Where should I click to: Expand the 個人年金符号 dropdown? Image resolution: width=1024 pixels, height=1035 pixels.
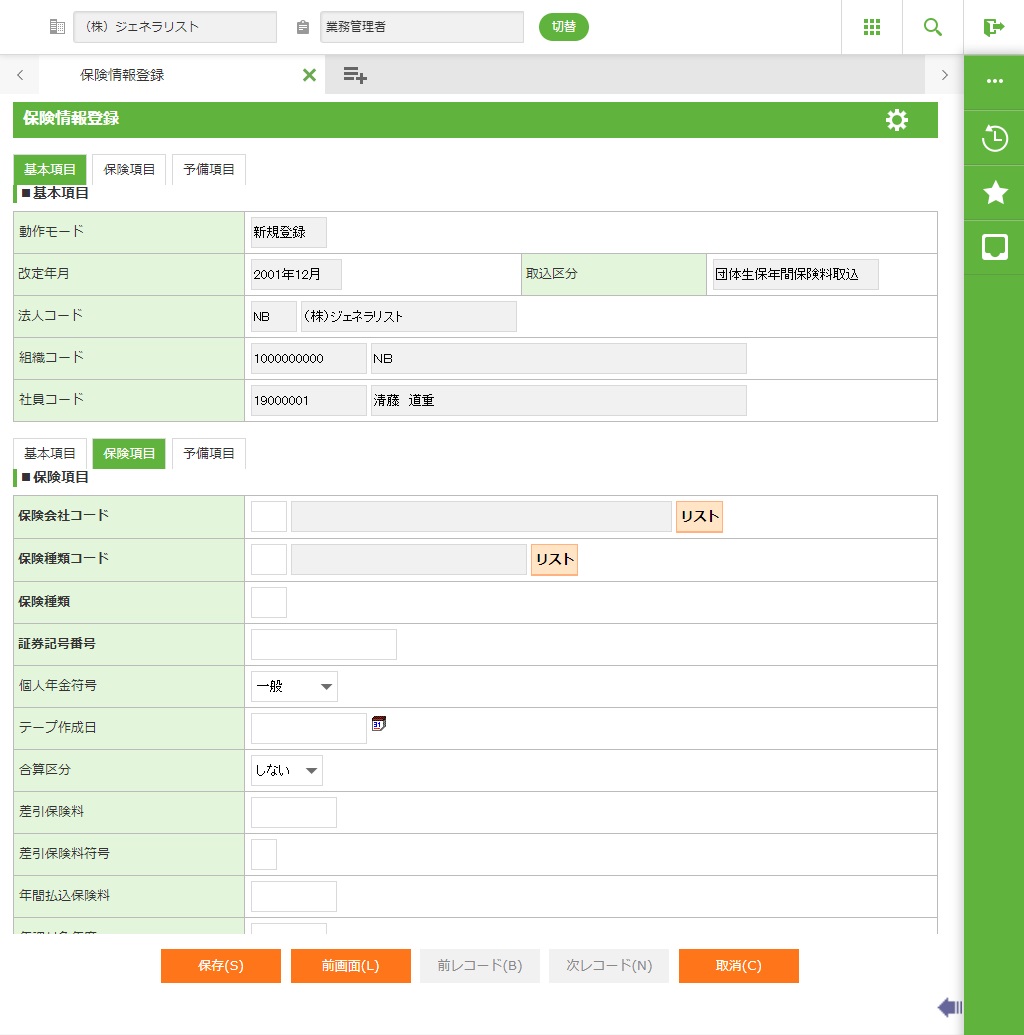pos(294,687)
